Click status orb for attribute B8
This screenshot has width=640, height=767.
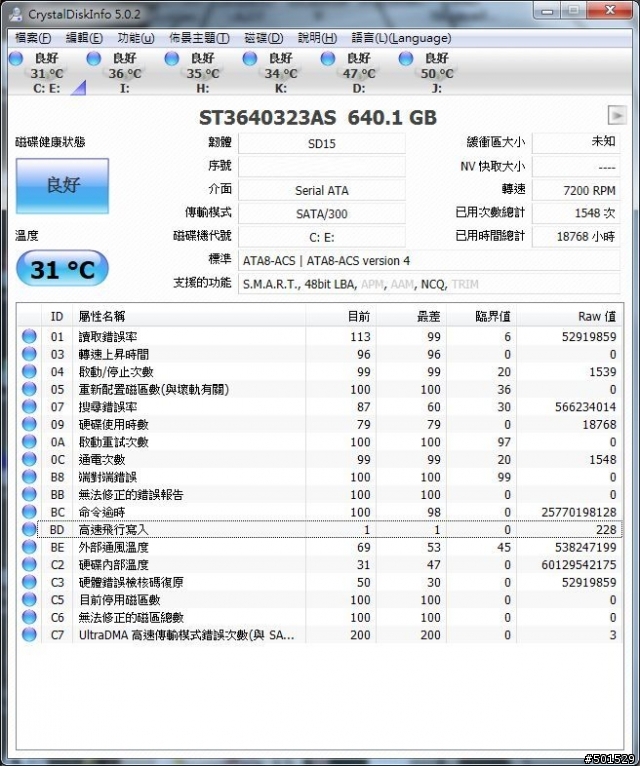[x=29, y=477]
